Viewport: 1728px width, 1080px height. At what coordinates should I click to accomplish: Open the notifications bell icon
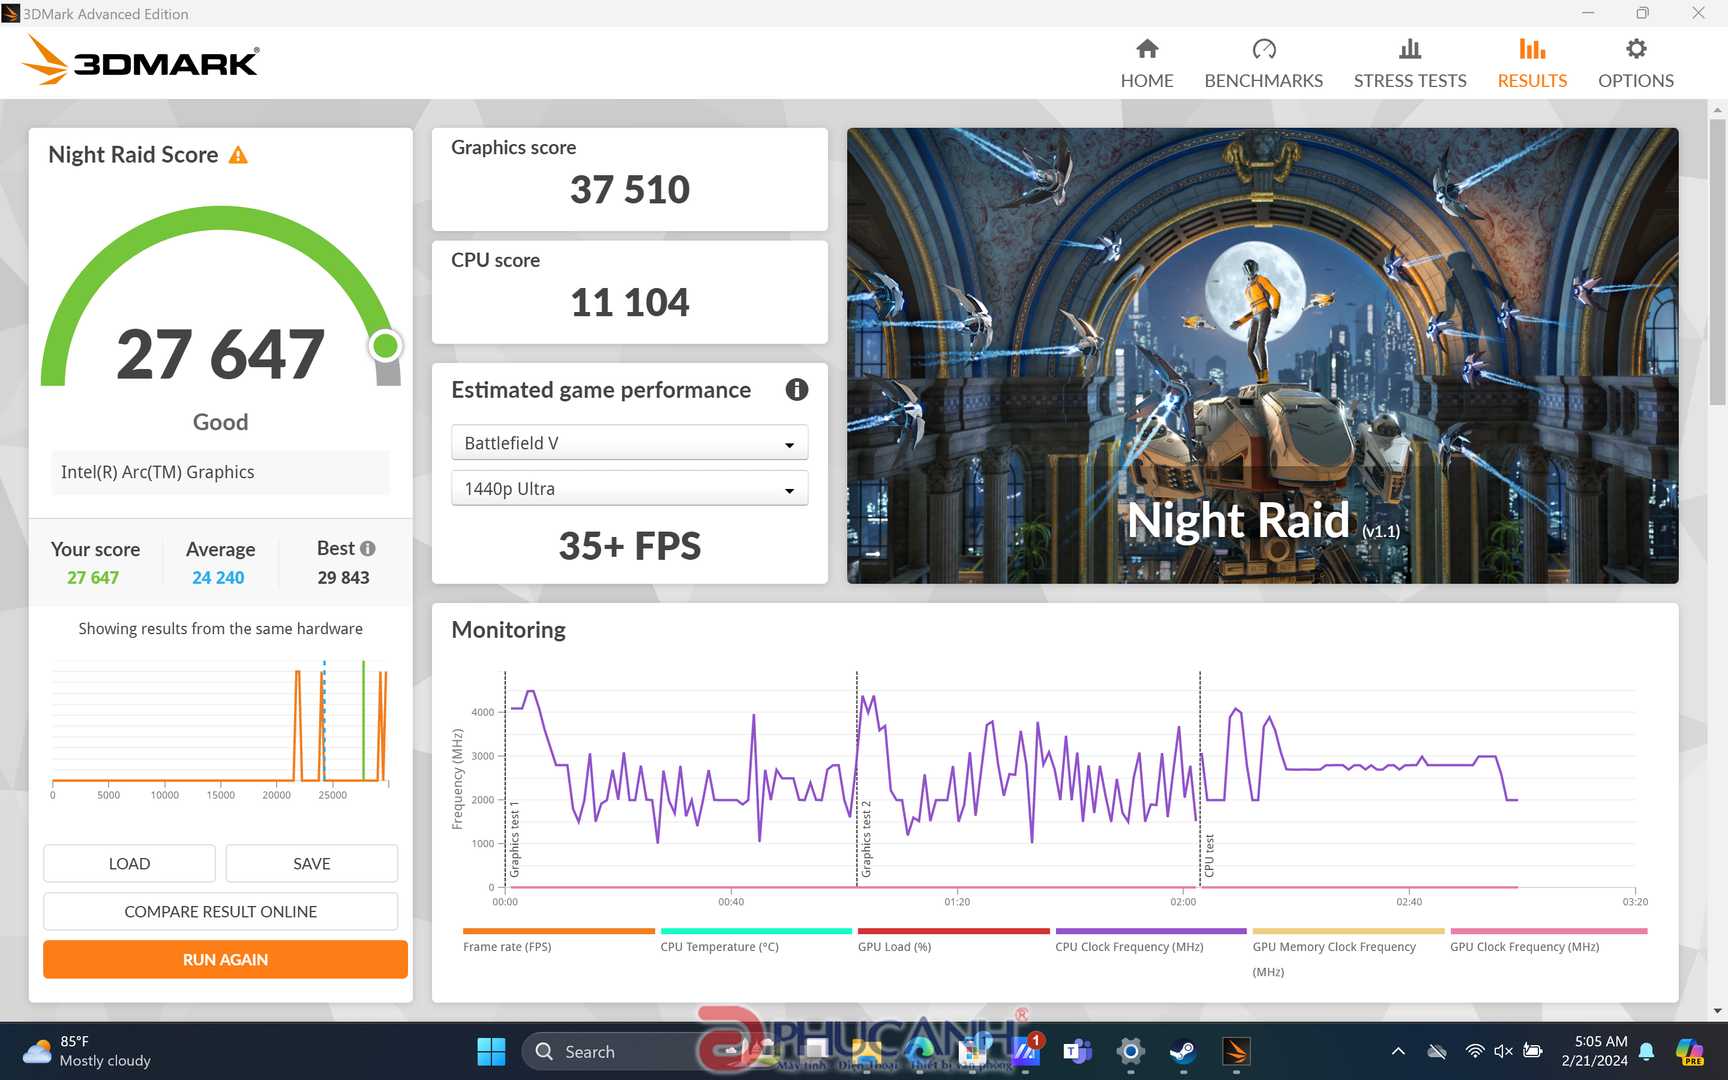(1646, 1051)
